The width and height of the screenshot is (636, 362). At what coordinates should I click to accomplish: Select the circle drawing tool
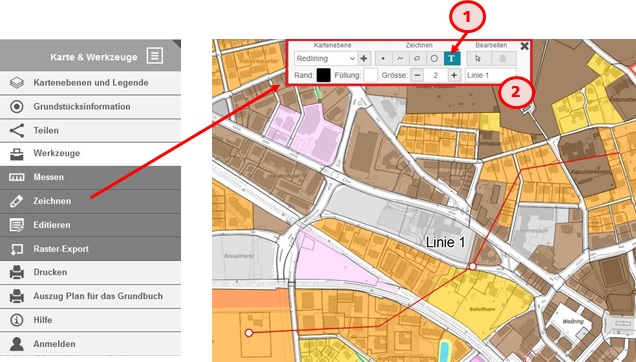click(434, 58)
